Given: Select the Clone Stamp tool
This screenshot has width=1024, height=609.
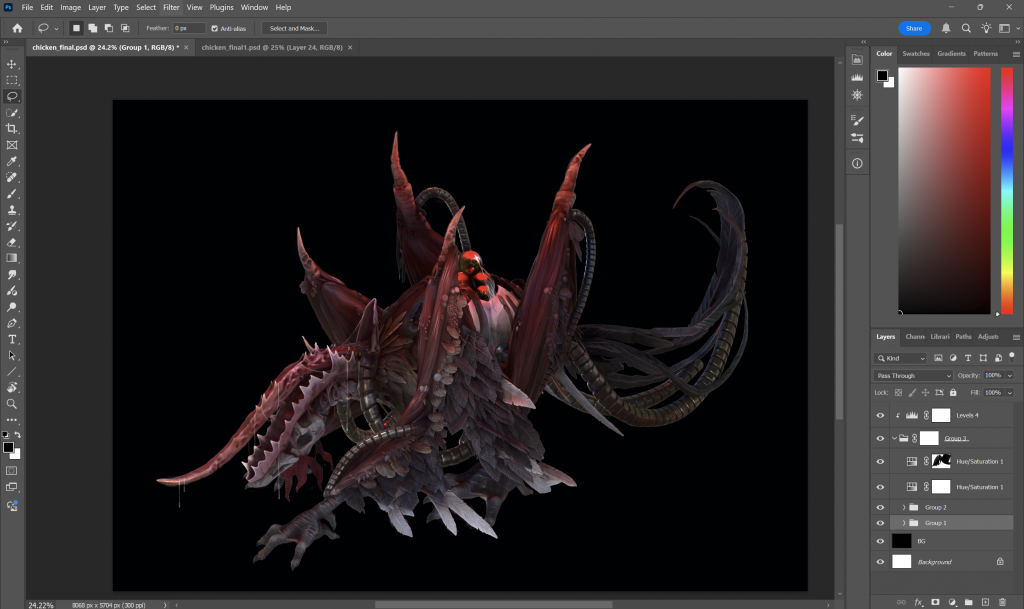Looking at the screenshot, I should 12,210.
